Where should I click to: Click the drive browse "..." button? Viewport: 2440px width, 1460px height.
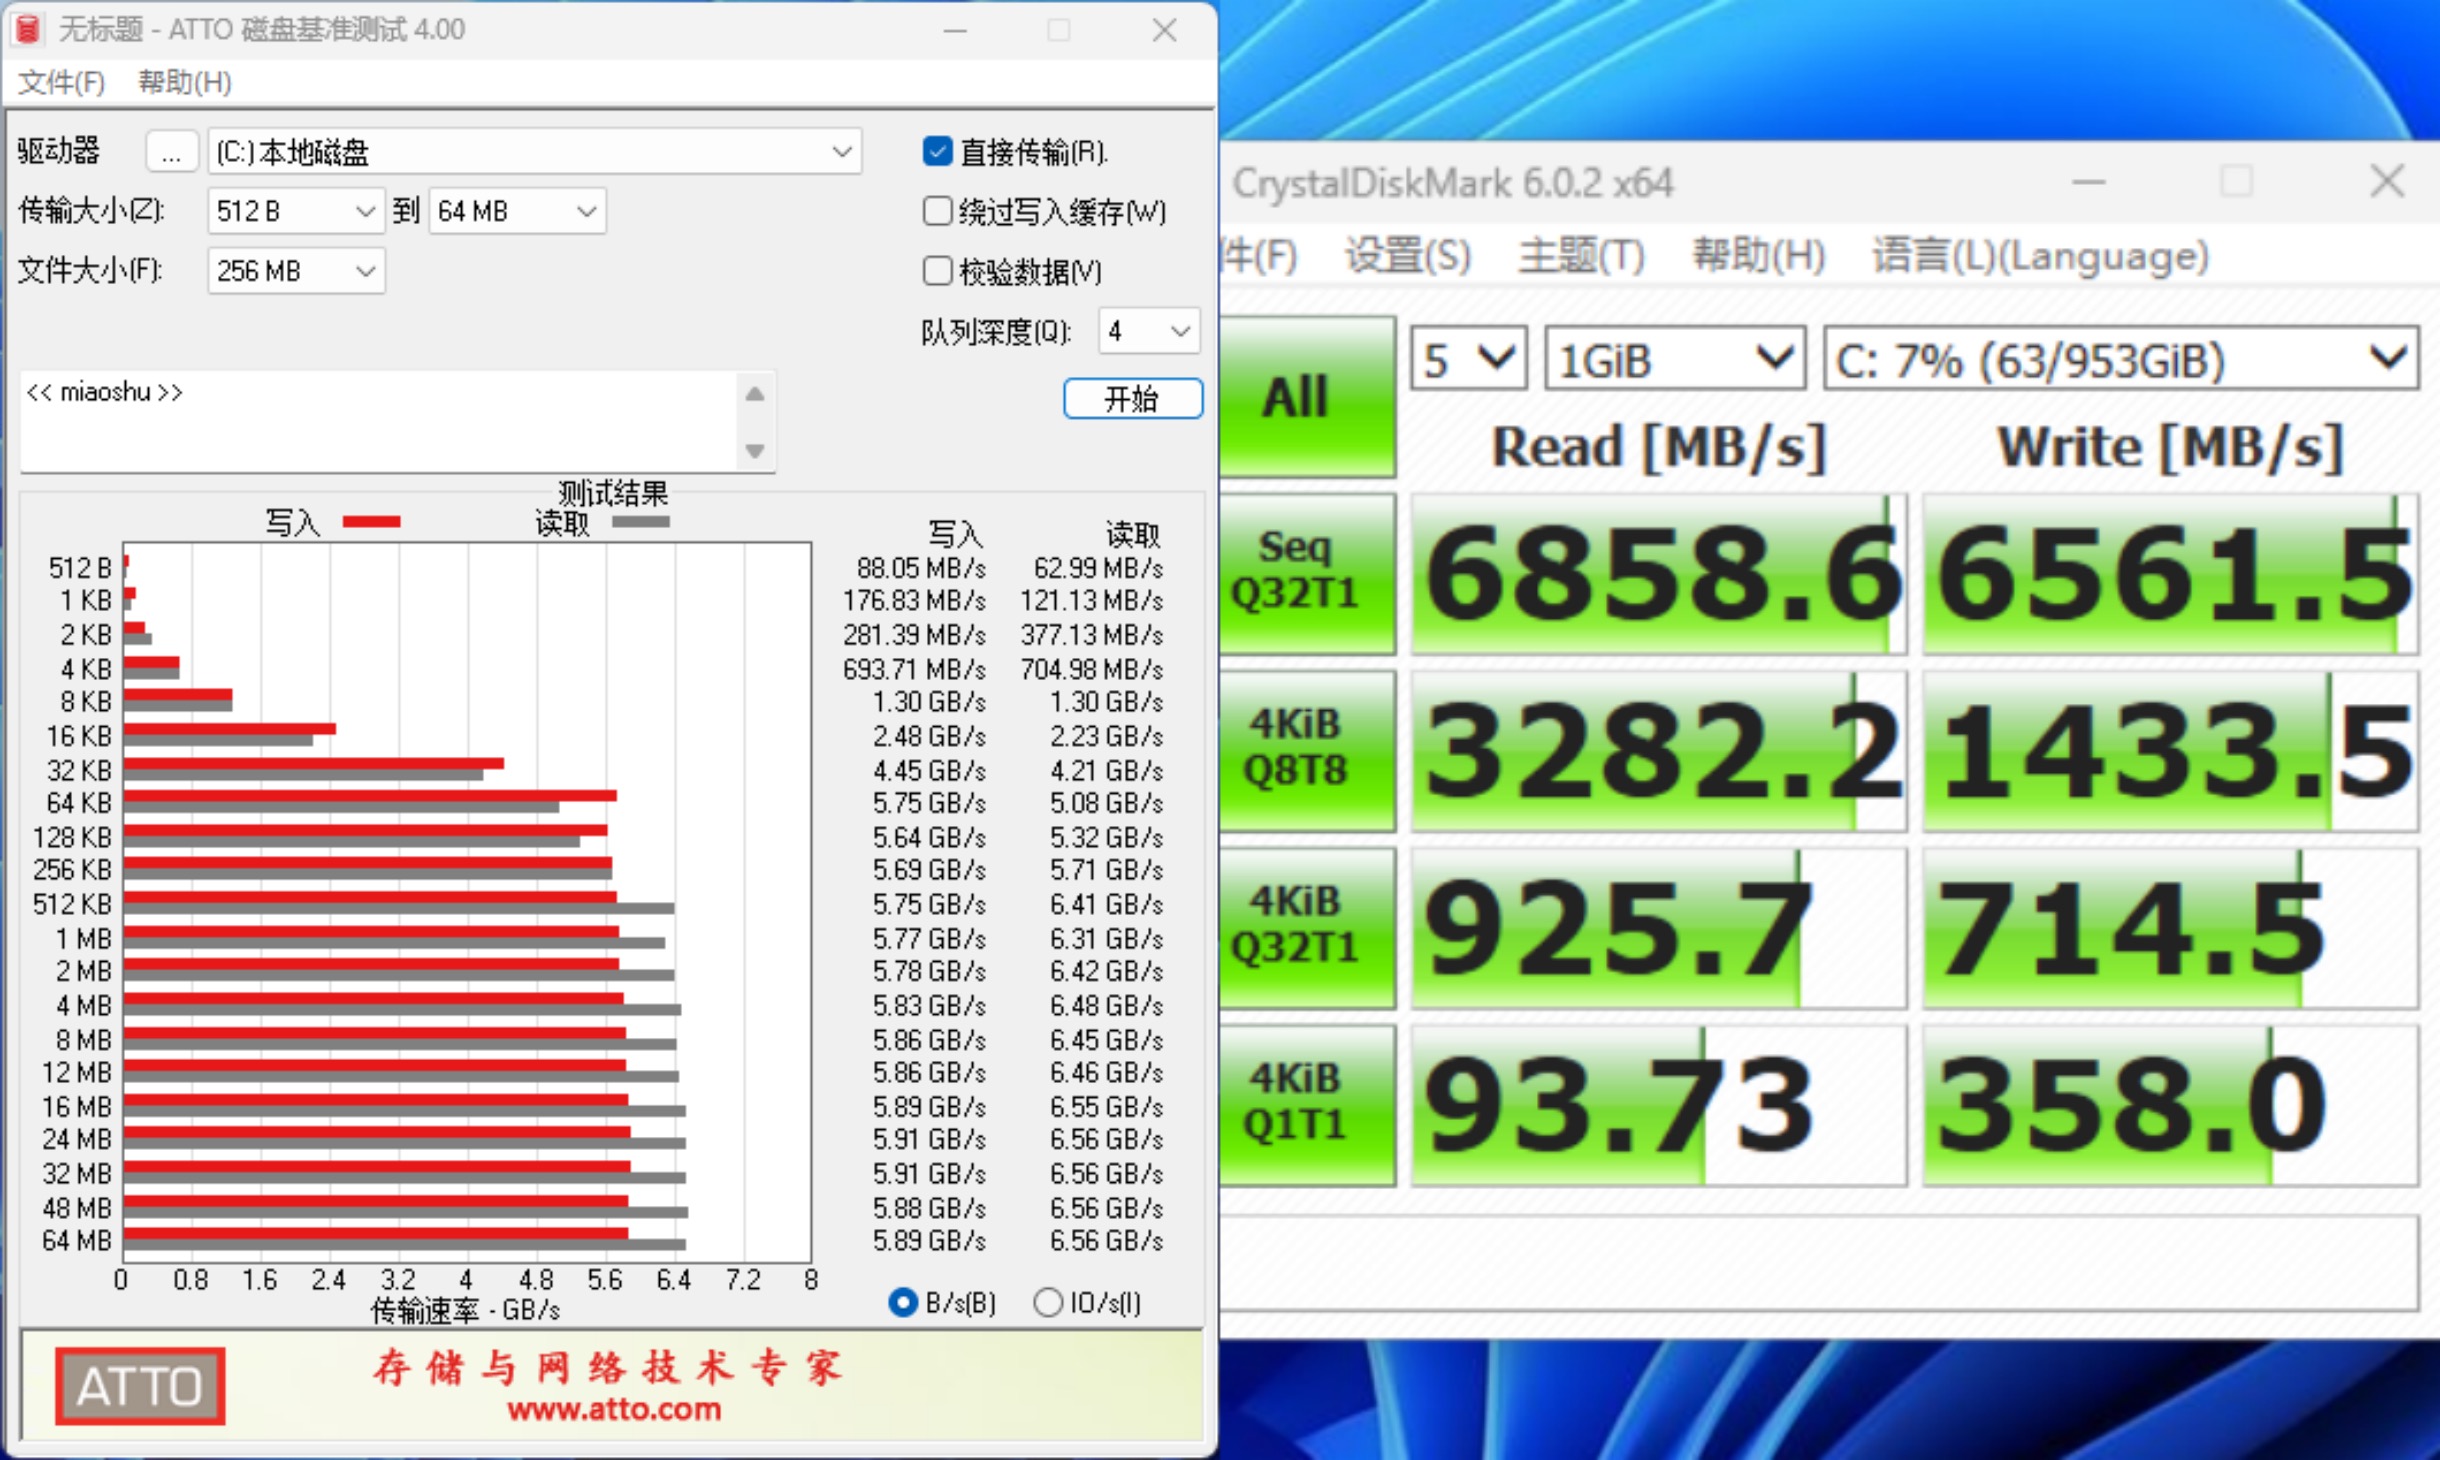(172, 152)
